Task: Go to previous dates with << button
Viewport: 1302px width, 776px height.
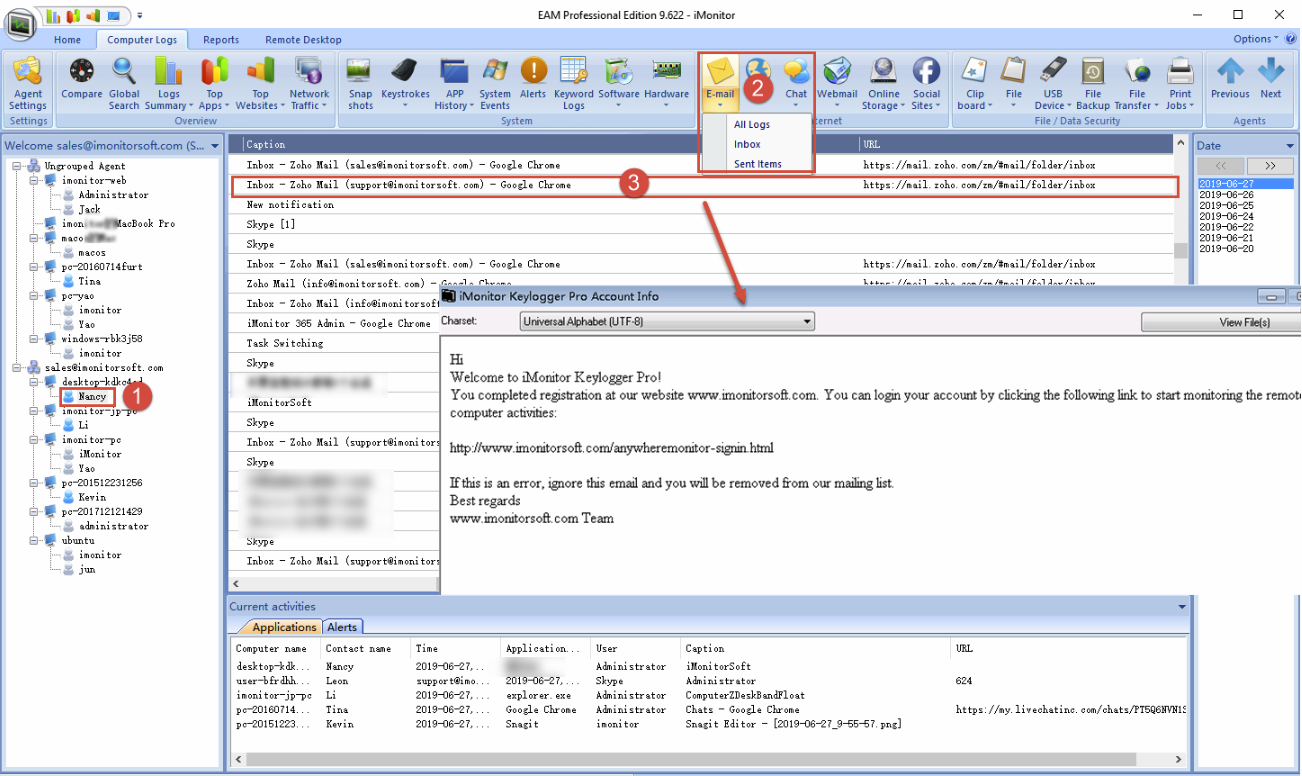Action: tap(1220, 165)
